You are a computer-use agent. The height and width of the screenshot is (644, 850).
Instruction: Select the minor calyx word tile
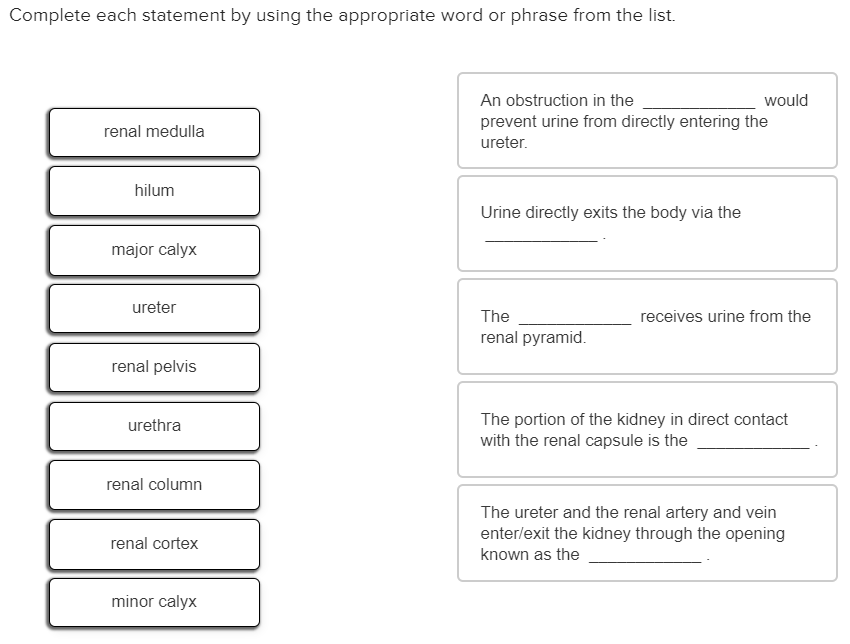coord(154,602)
